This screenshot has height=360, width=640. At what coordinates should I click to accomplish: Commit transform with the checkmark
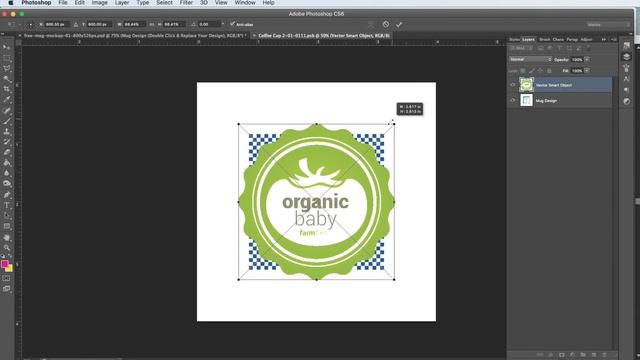click(x=399, y=24)
